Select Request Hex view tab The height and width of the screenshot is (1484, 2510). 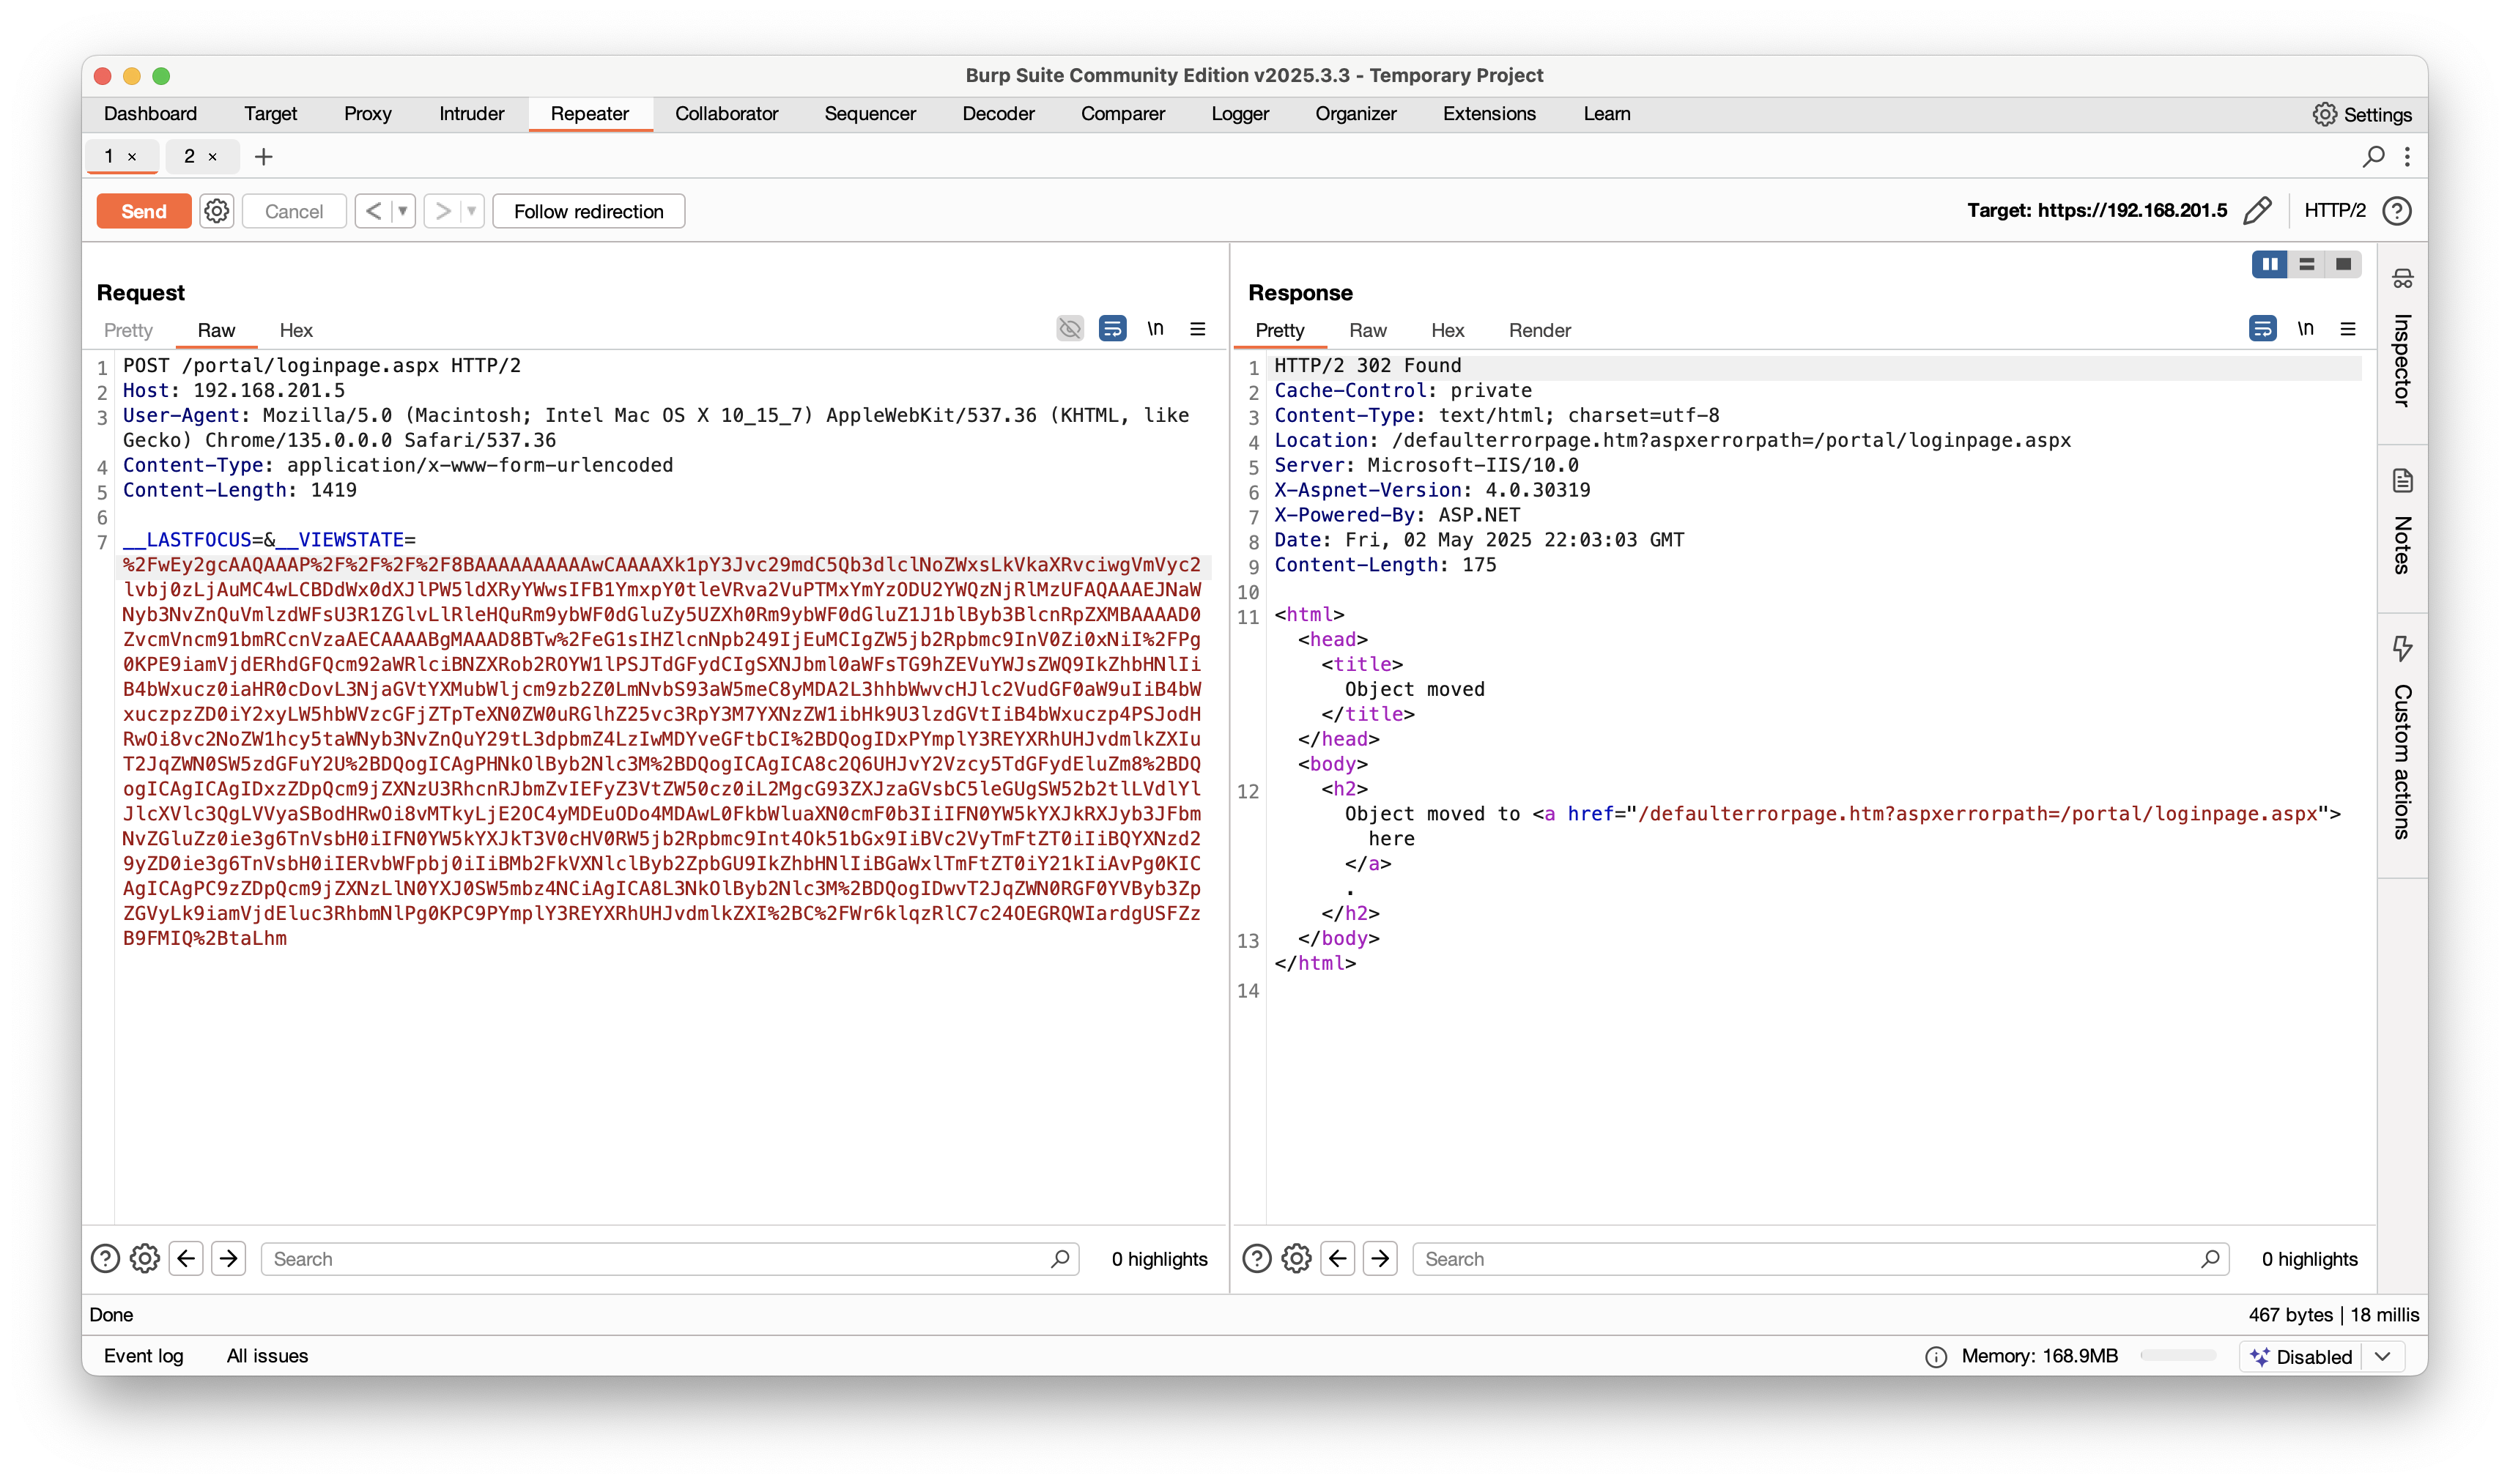296,330
